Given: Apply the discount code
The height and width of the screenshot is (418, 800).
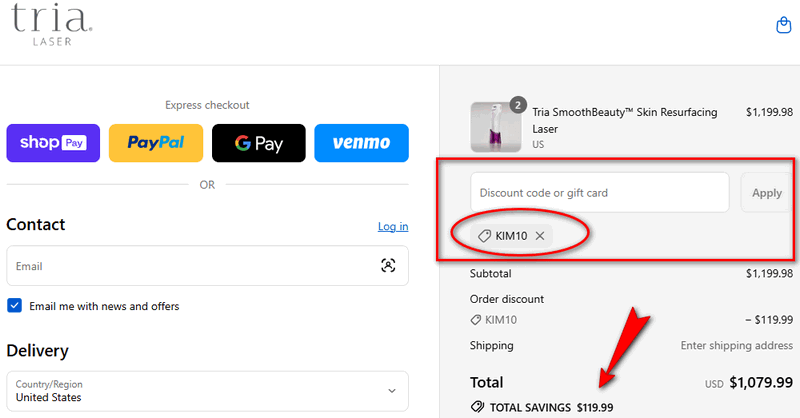Looking at the screenshot, I should click(x=766, y=193).
